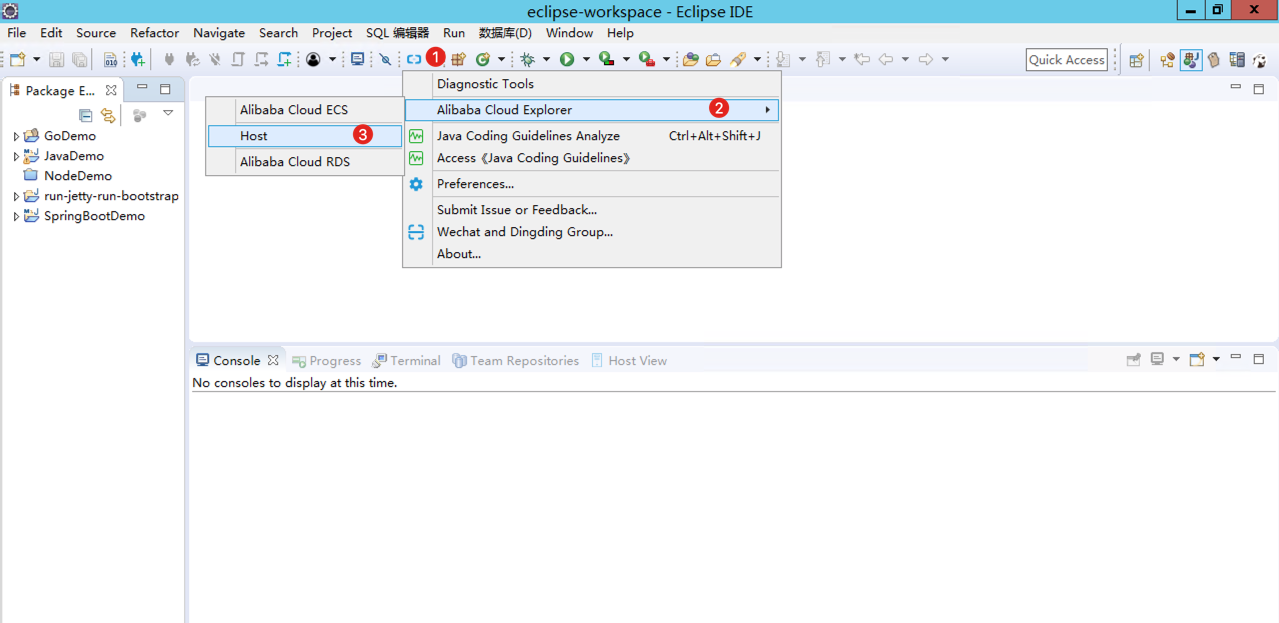Click the user avatar toolbar icon

point(313,60)
